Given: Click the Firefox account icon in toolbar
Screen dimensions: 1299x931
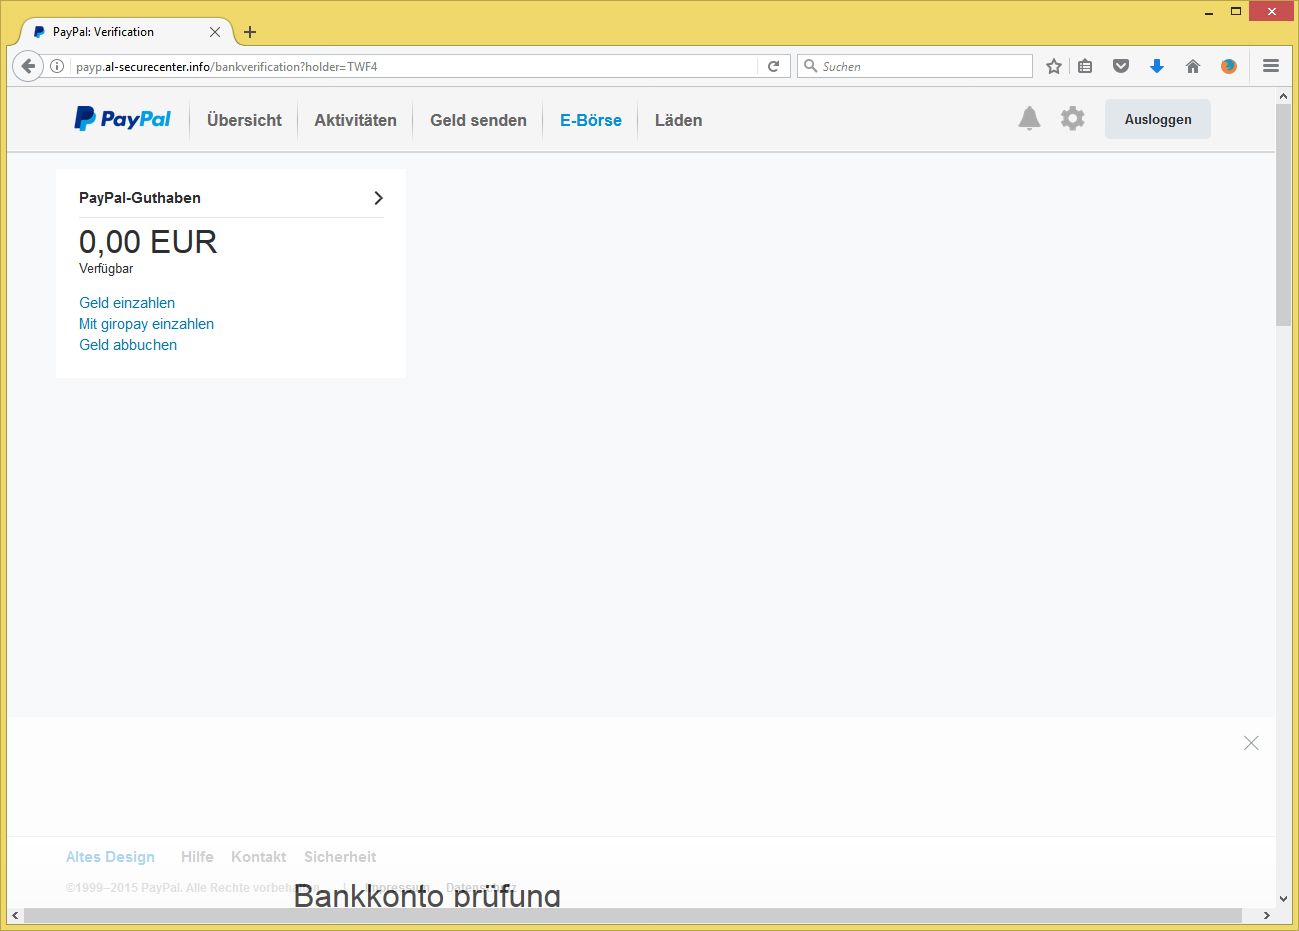Looking at the screenshot, I should 1229,66.
